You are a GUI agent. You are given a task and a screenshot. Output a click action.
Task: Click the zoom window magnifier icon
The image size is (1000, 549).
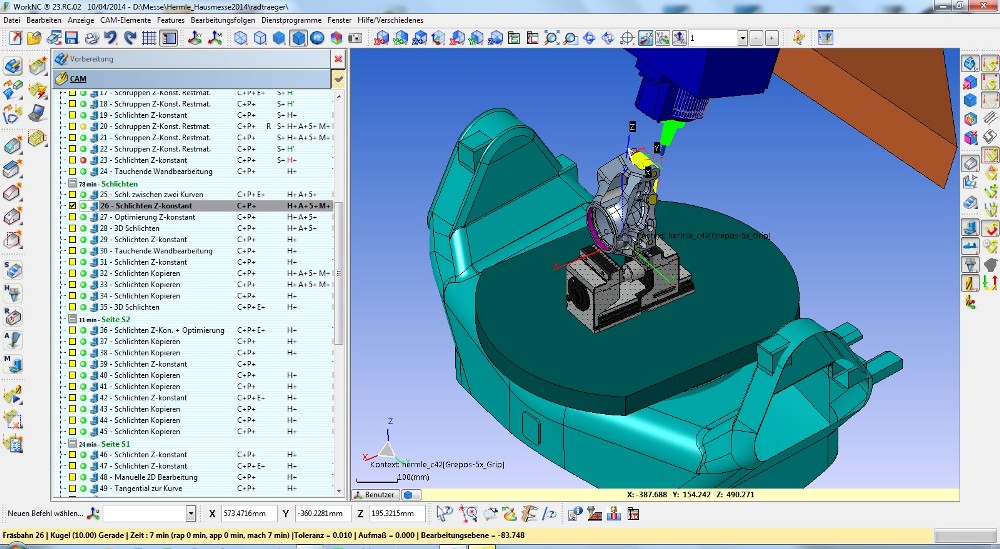[x=570, y=38]
